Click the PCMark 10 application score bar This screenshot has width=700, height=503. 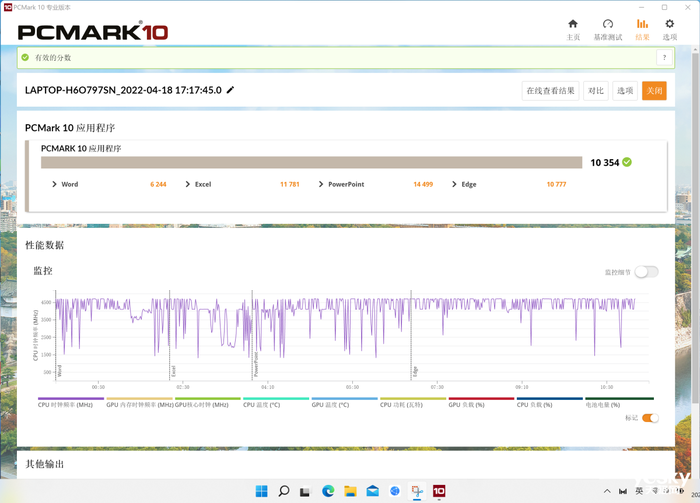point(312,162)
